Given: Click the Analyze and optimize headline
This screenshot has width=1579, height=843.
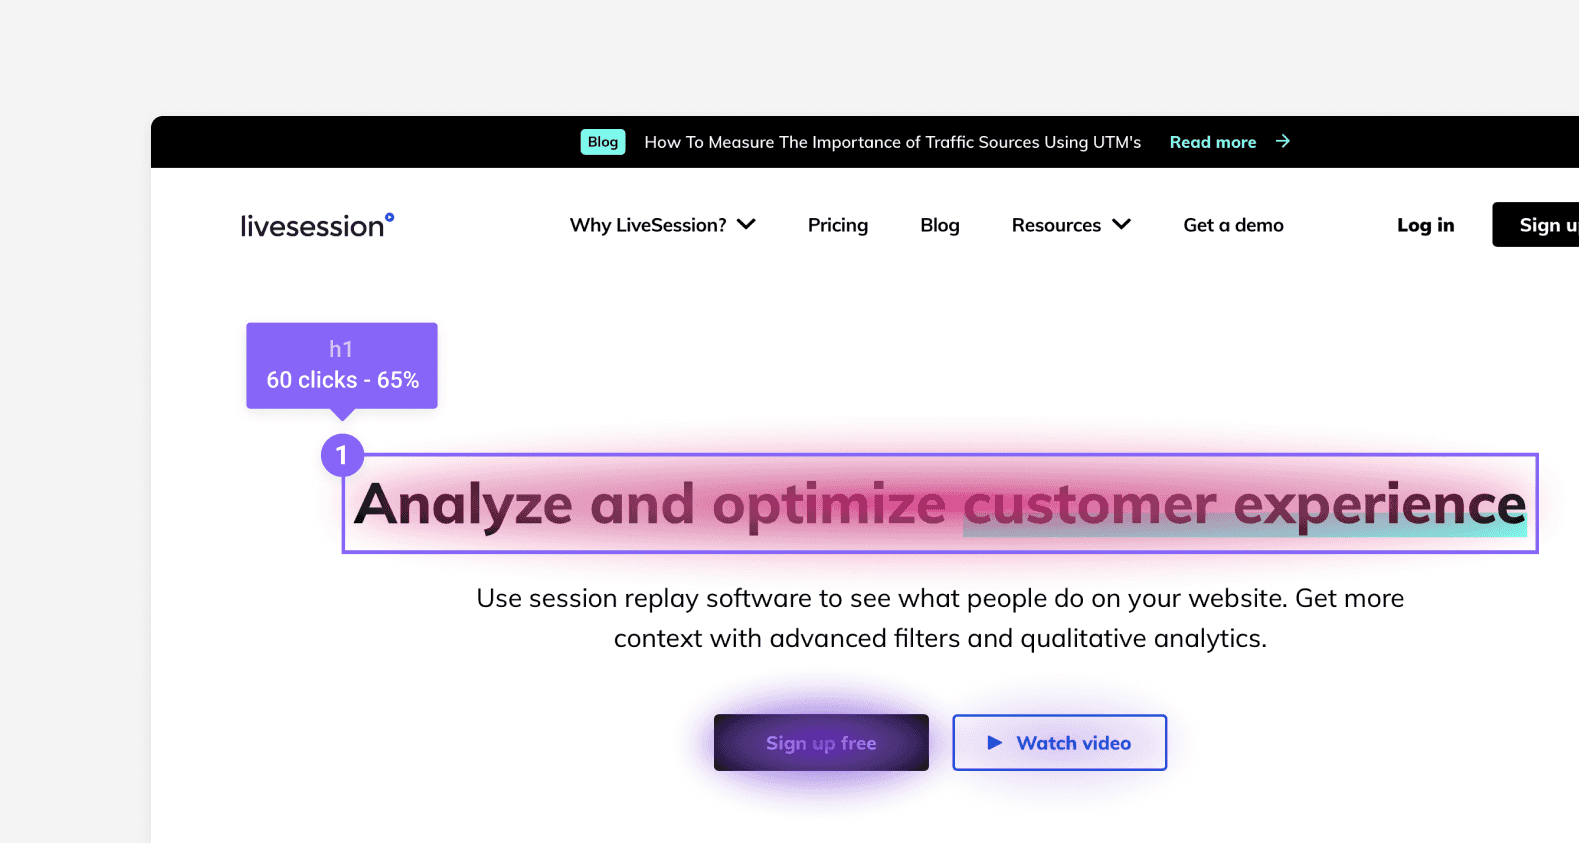Looking at the screenshot, I should pos(939,504).
